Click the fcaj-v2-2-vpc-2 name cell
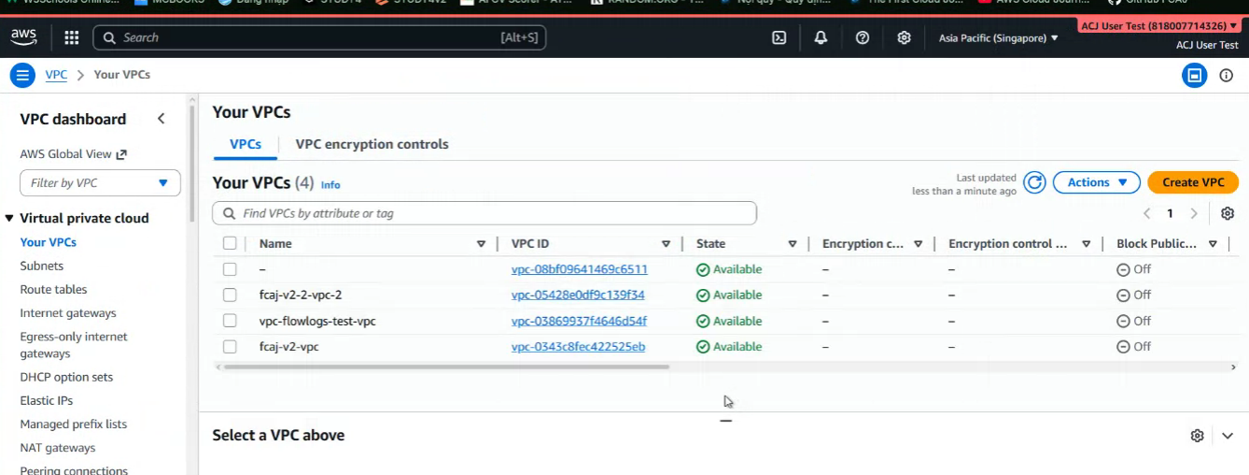Screen dimensions: 1249x475 [300, 295]
